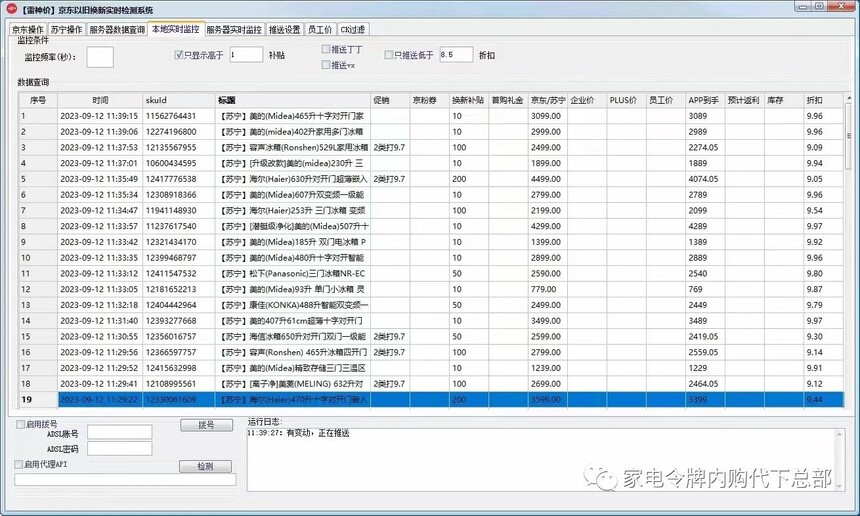Click the 松下(Panasonic)三门冰箱 title cell
860x516 pixels.
pos(293,274)
